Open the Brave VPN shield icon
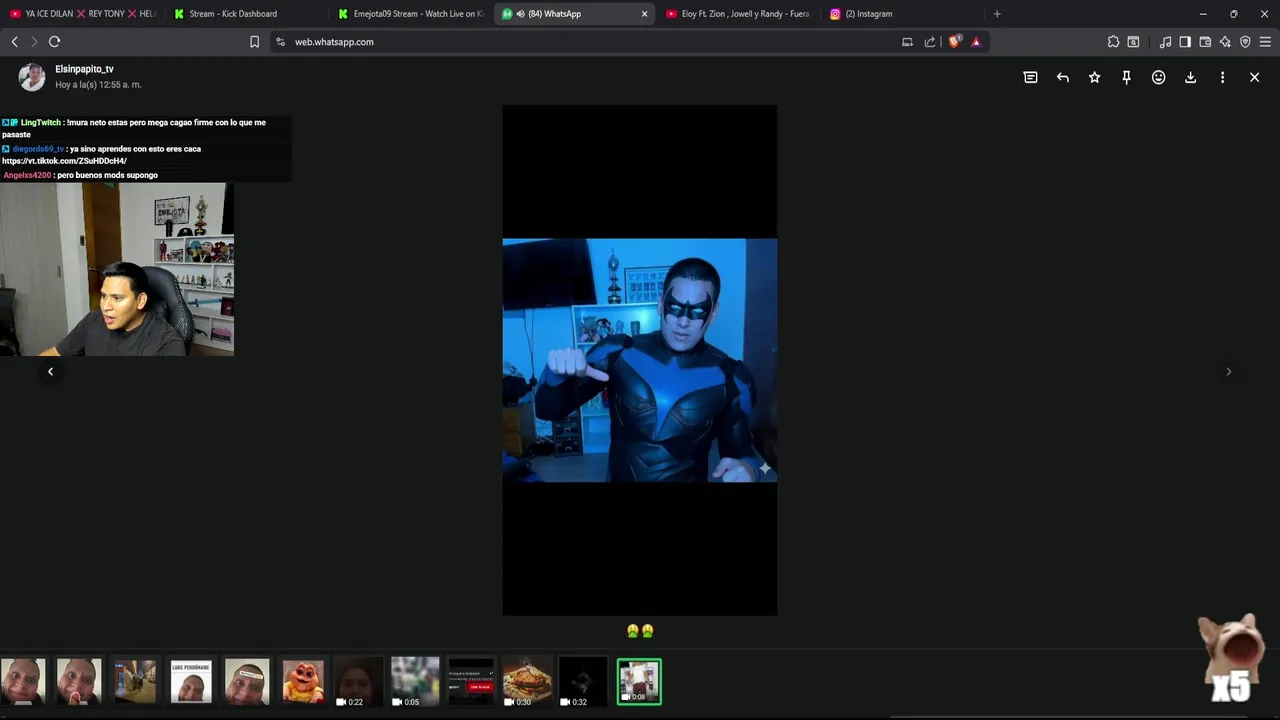 [1245, 42]
